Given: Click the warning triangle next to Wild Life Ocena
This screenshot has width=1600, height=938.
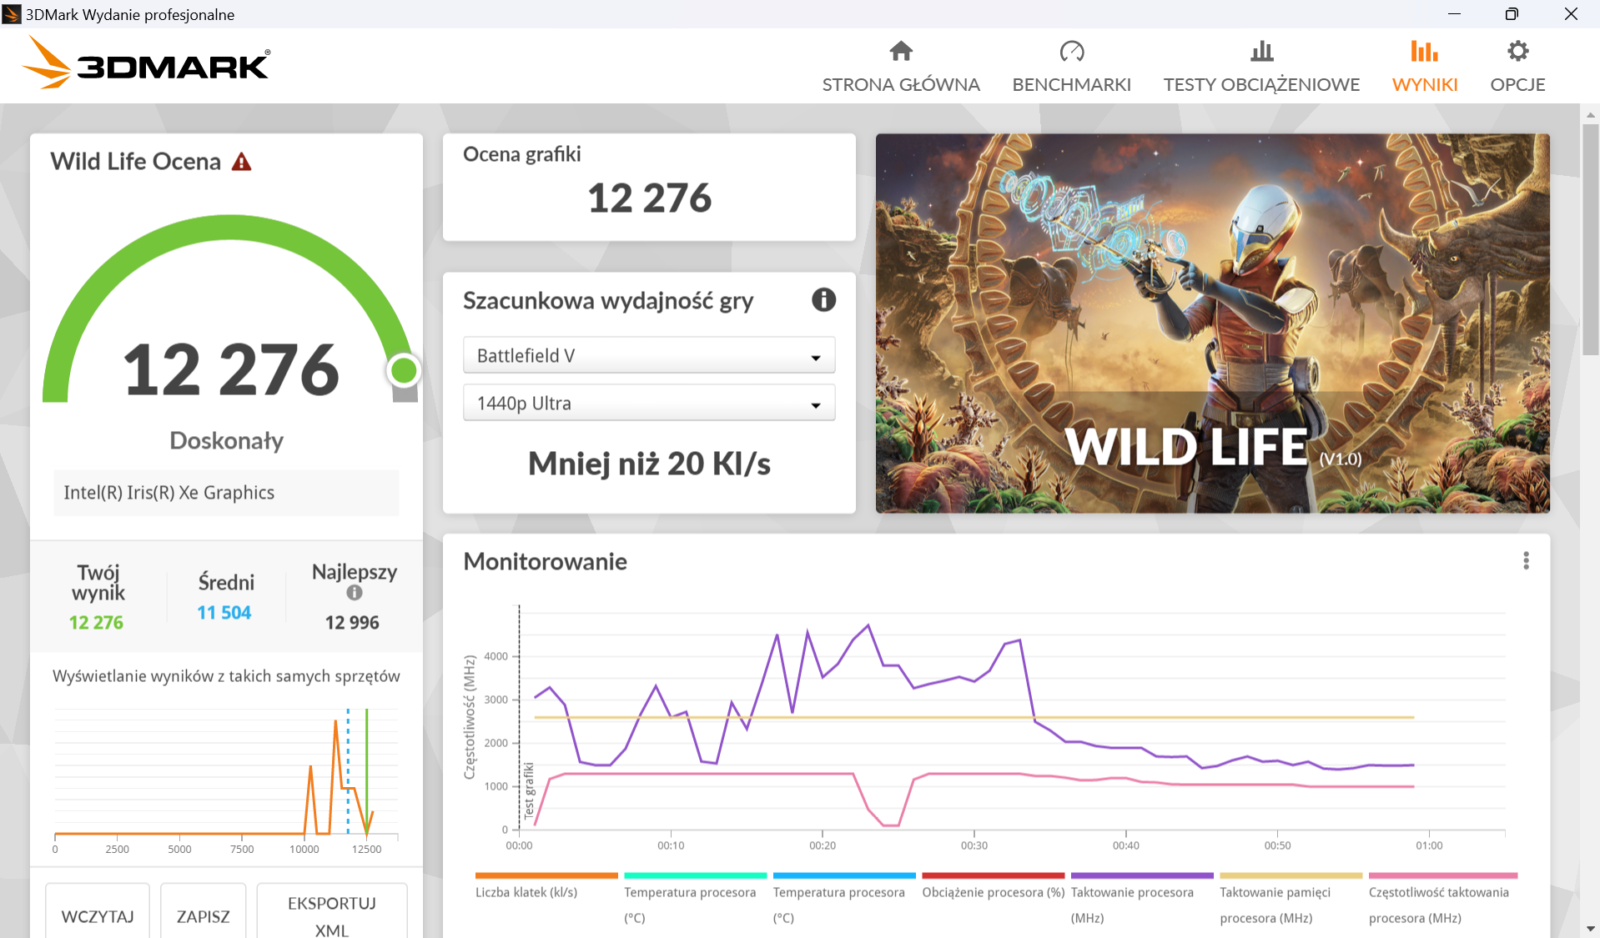Looking at the screenshot, I should click(242, 162).
